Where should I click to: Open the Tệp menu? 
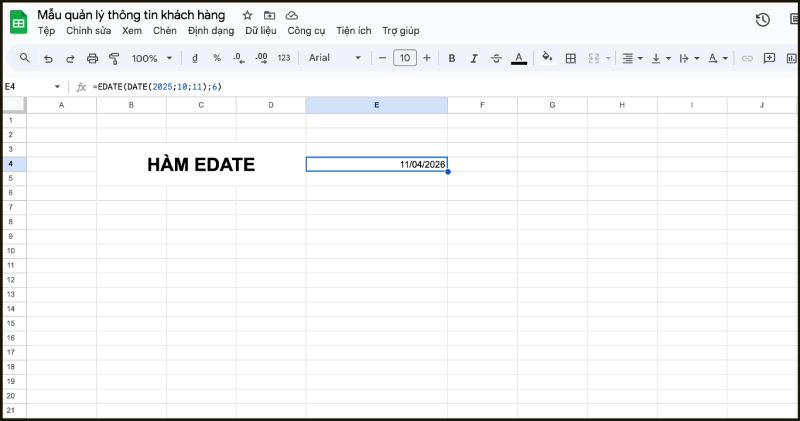(46, 31)
